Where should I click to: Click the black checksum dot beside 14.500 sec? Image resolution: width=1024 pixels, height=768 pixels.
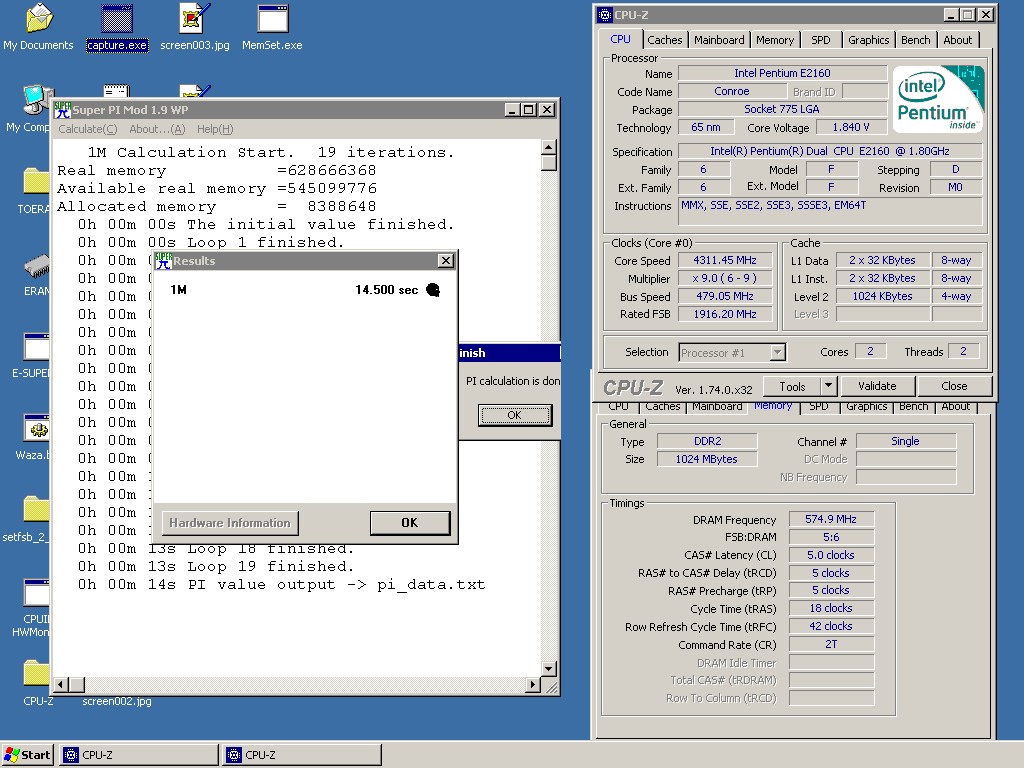[x=433, y=290]
